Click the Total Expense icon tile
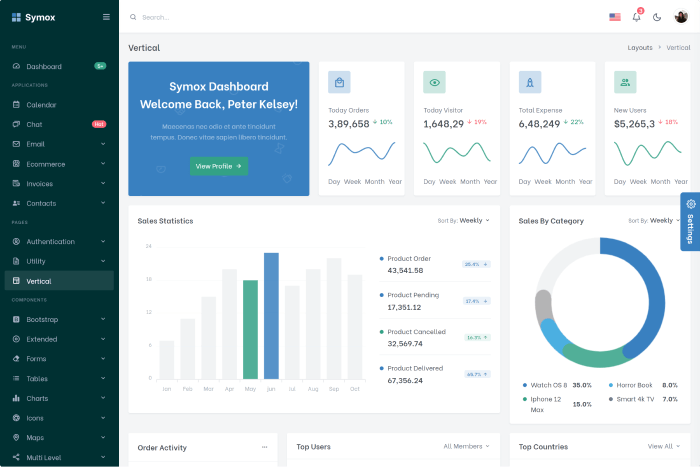 [x=530, y=82]
